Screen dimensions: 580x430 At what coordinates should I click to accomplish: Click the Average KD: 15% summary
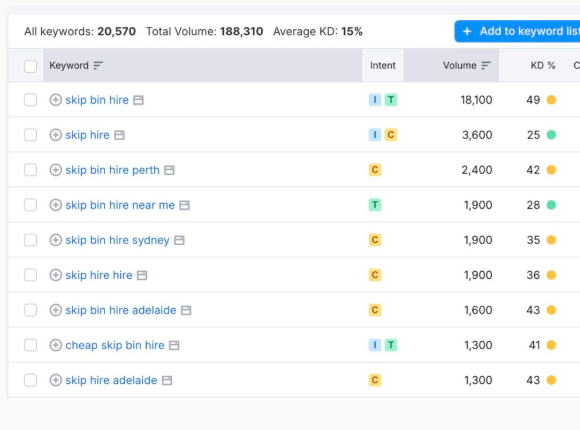coord(318,31)
